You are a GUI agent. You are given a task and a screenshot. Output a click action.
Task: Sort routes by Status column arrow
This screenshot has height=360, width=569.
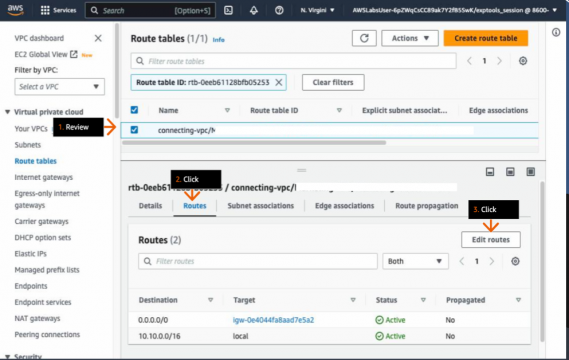click(423, 300)
